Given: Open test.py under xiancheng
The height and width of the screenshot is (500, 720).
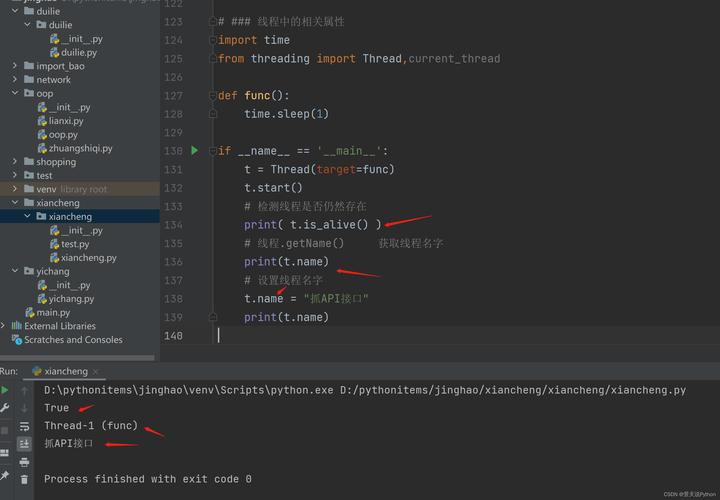Looking at the screenshot, I should click(75, 244).
